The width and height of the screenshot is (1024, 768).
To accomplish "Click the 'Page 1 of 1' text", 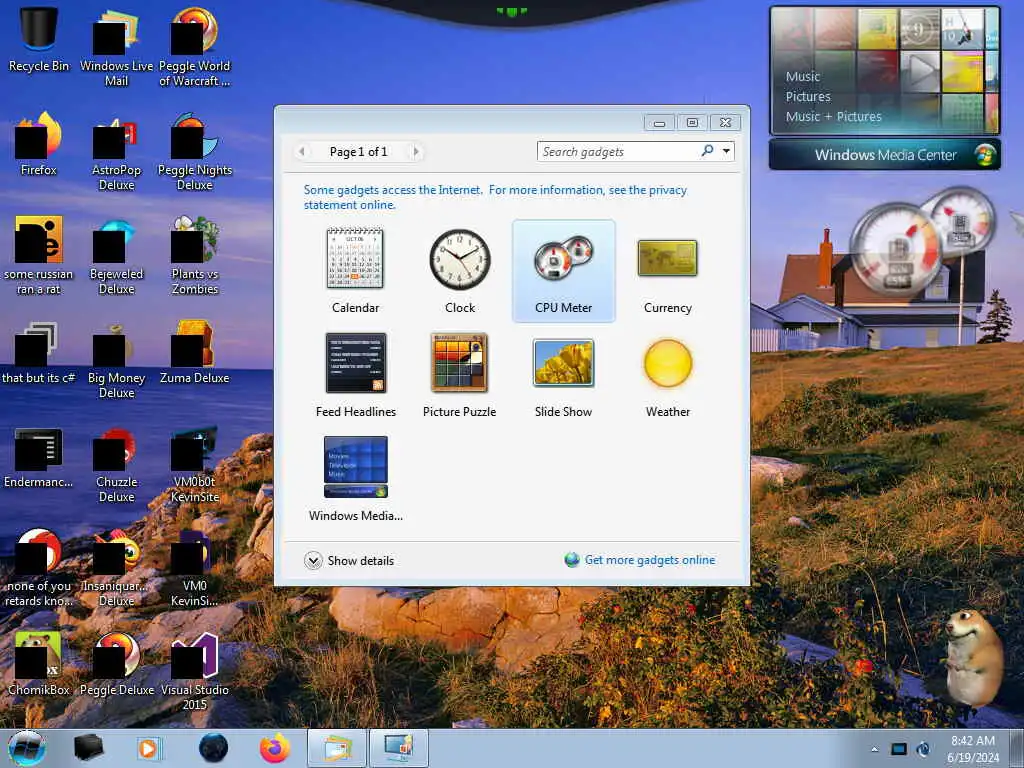I will click(358, 152).
